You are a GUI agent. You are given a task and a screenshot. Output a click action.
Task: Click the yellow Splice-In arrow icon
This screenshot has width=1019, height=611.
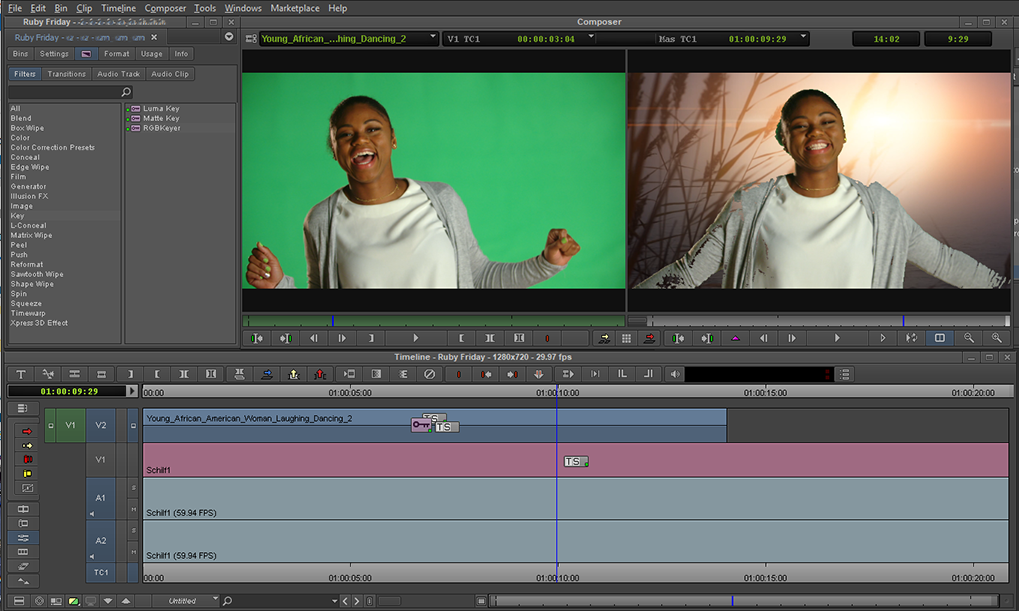(x=294, y=373)
